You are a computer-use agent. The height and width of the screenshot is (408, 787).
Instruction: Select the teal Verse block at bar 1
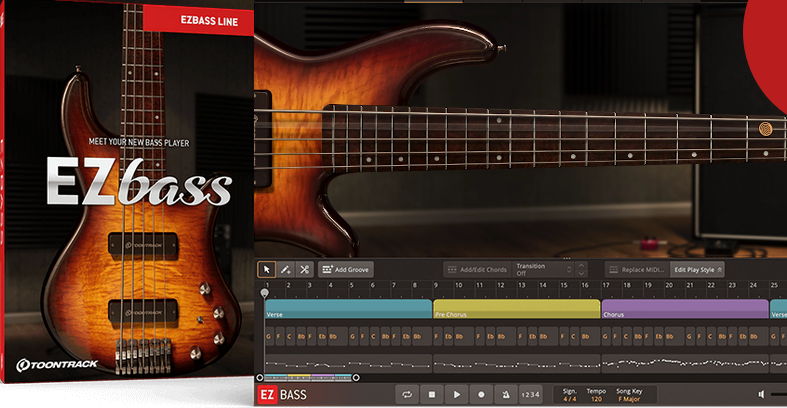click(x=348, y=309)
